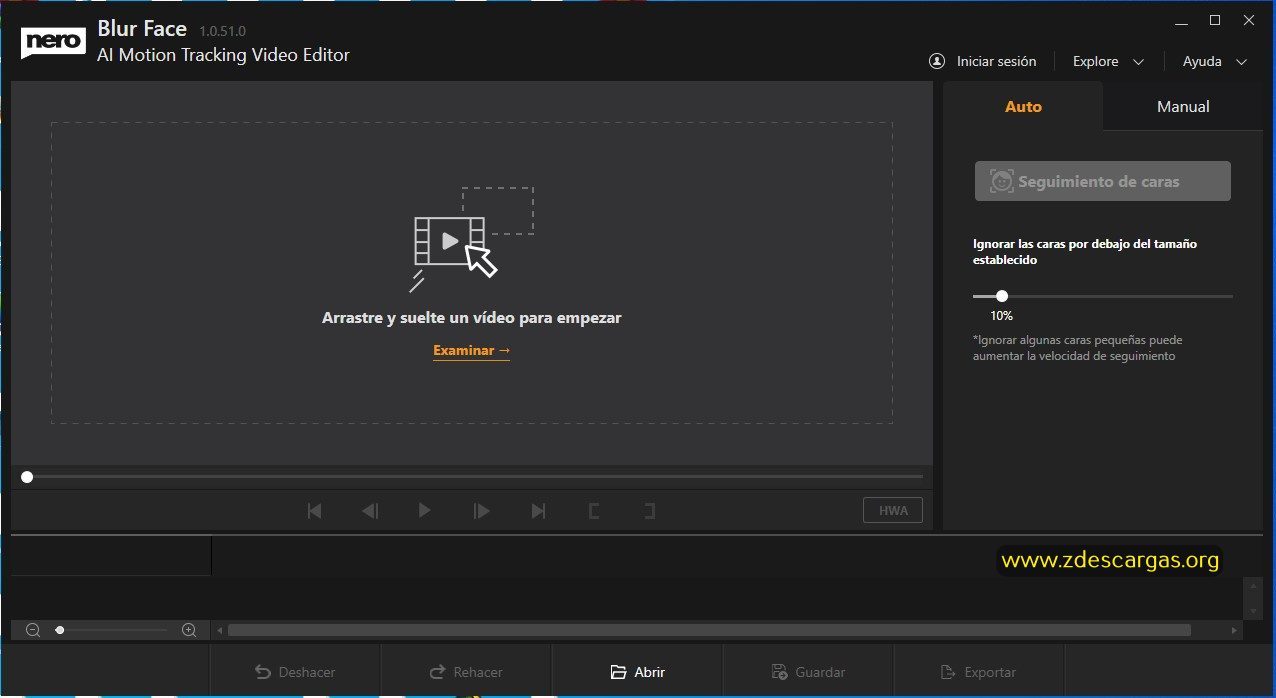Click Exportar to export video
Image resolution: width=1276 pixels, height=698 pixels.
click(x=979, y=672)
